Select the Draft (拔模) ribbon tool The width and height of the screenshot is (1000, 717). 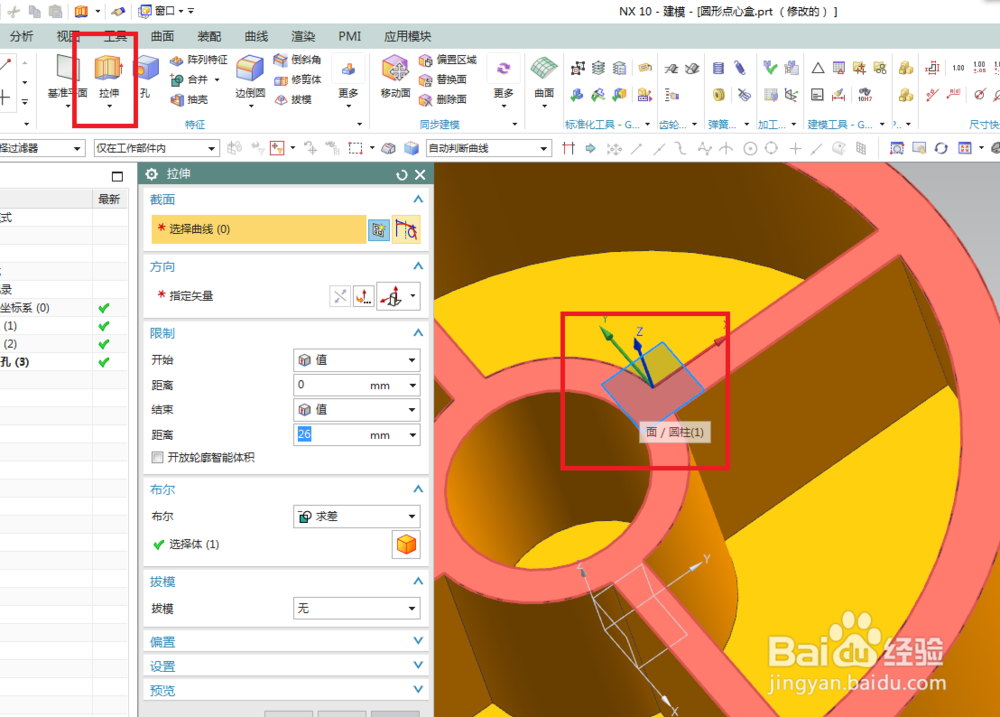coord(293,100)
